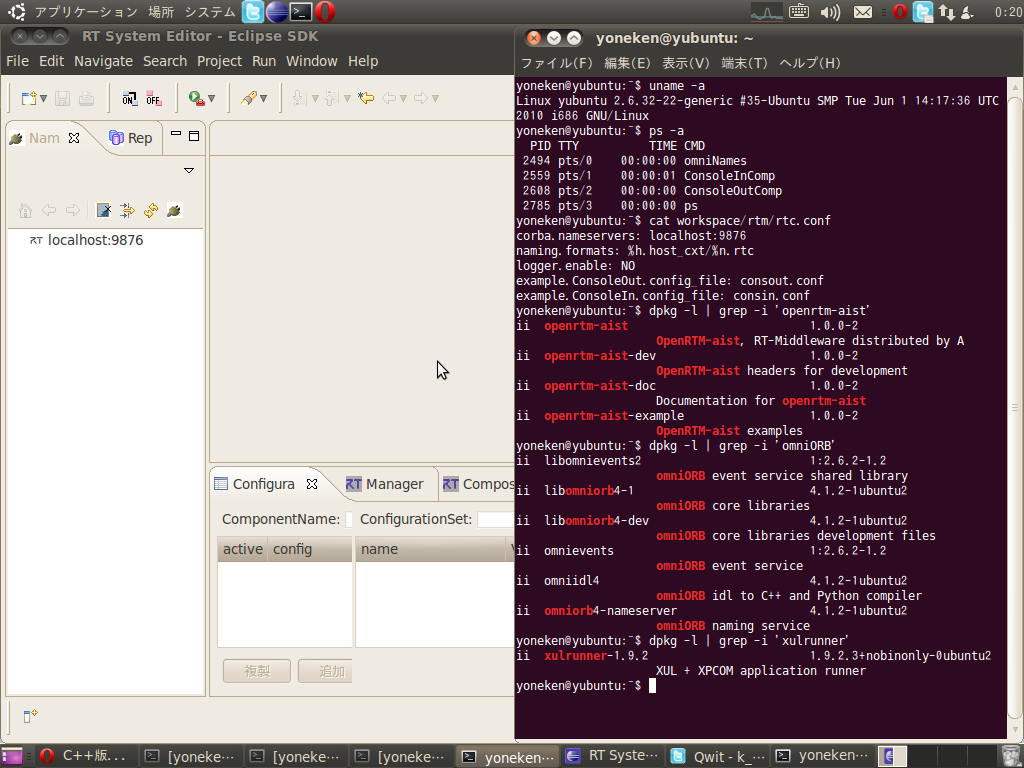Image resolution: width=1024 pixels, height=768 pixels.
Task: Open the Eclipse Navigate menu
Action: [103, 61]
